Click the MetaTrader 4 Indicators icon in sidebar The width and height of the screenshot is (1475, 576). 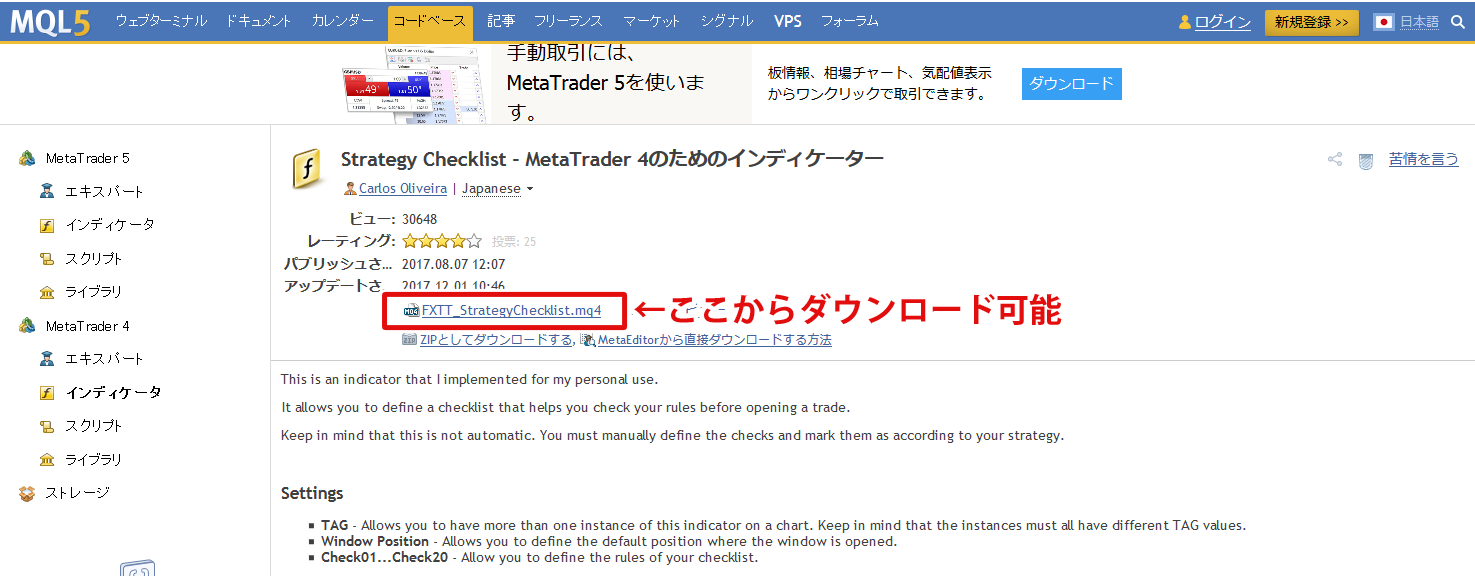46,393
